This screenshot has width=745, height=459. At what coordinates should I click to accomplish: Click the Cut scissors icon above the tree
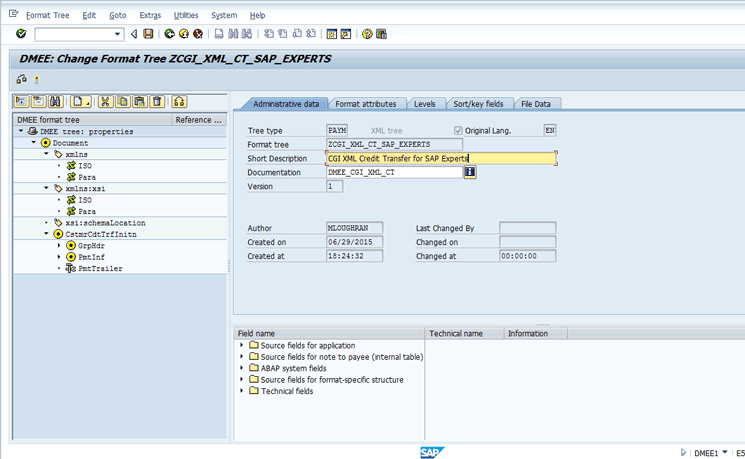(103, 102)
